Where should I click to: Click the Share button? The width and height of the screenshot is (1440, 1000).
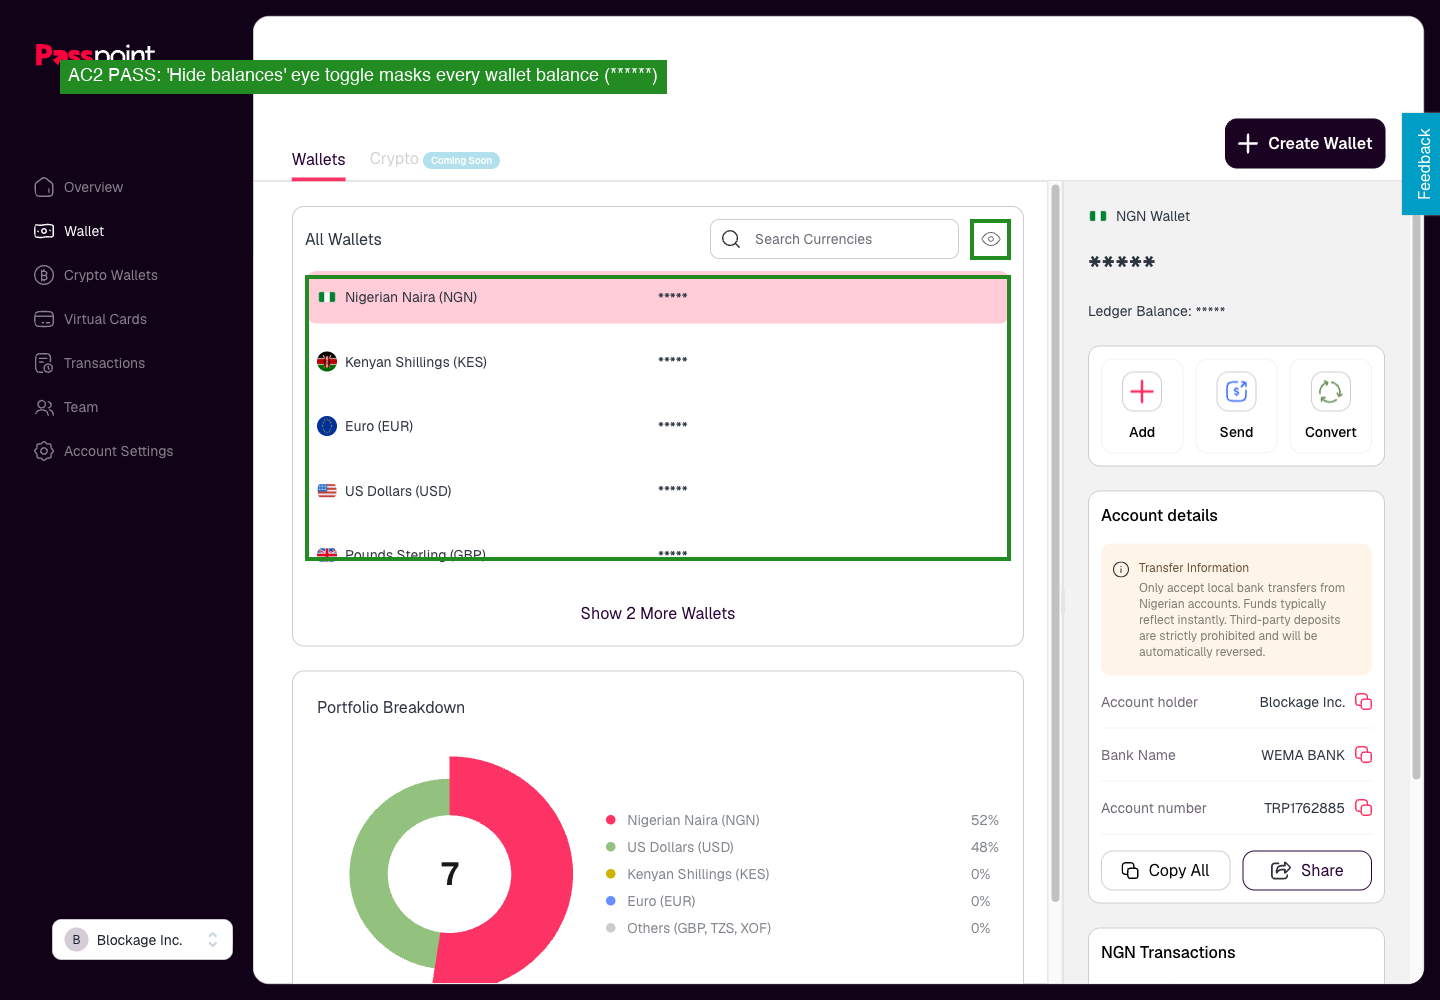1307,870
